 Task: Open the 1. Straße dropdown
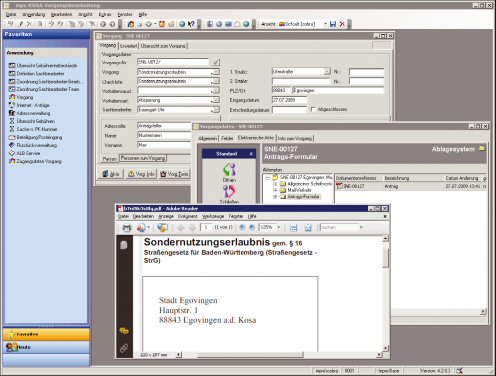pos(327,71)
